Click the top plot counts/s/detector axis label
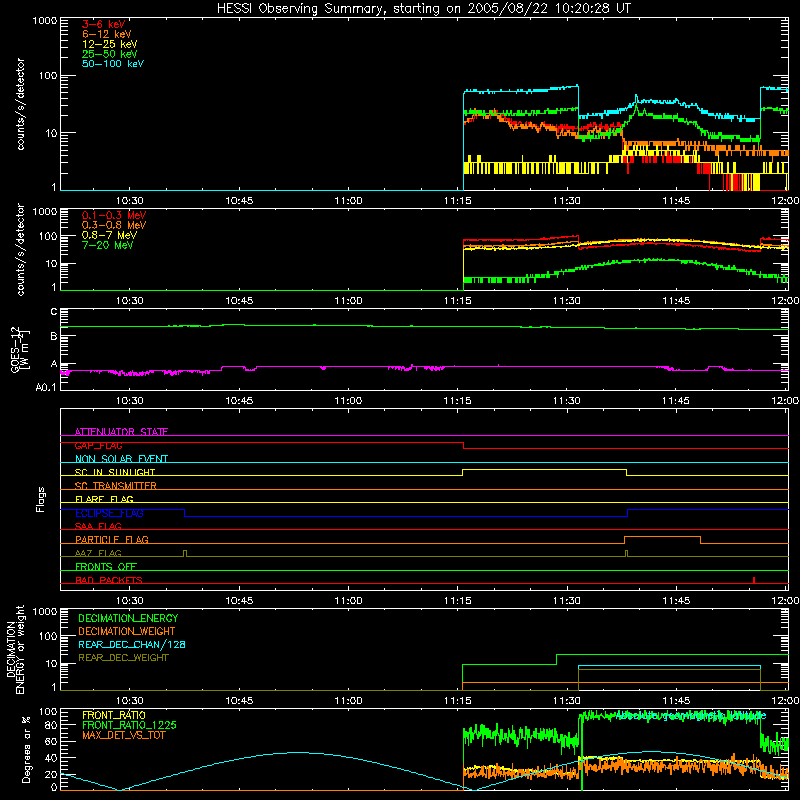 [20, 104]
